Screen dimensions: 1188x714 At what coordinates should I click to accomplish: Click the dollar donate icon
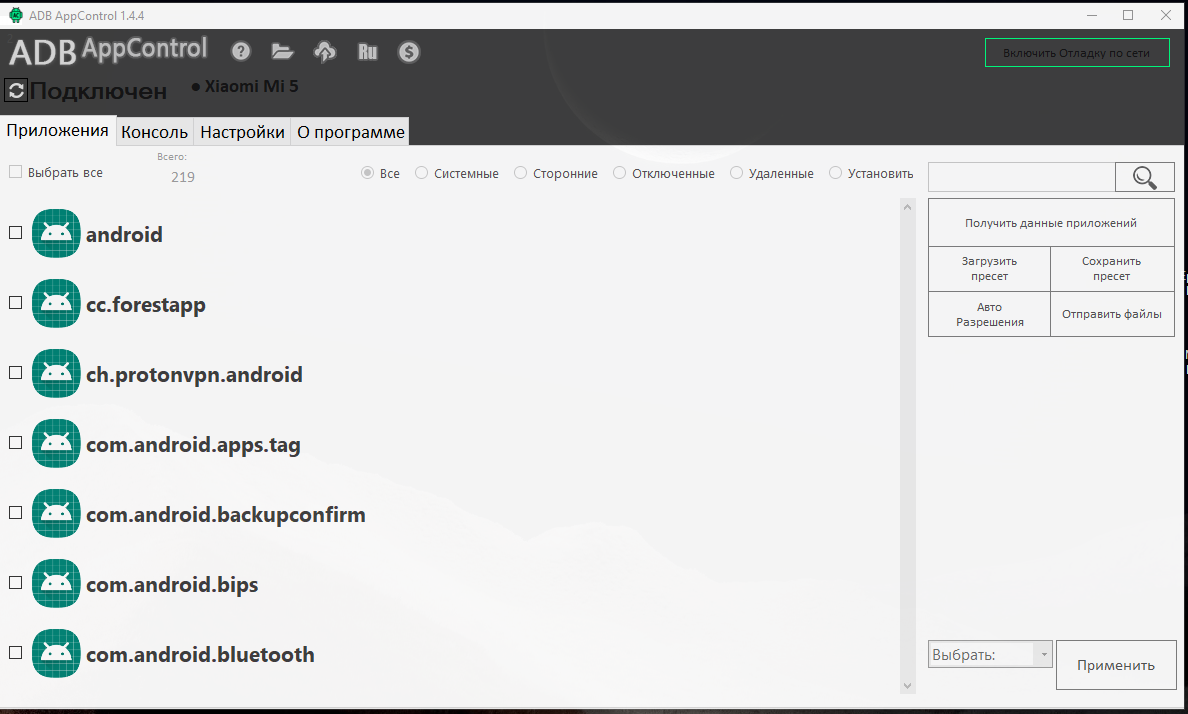(409, 52)
